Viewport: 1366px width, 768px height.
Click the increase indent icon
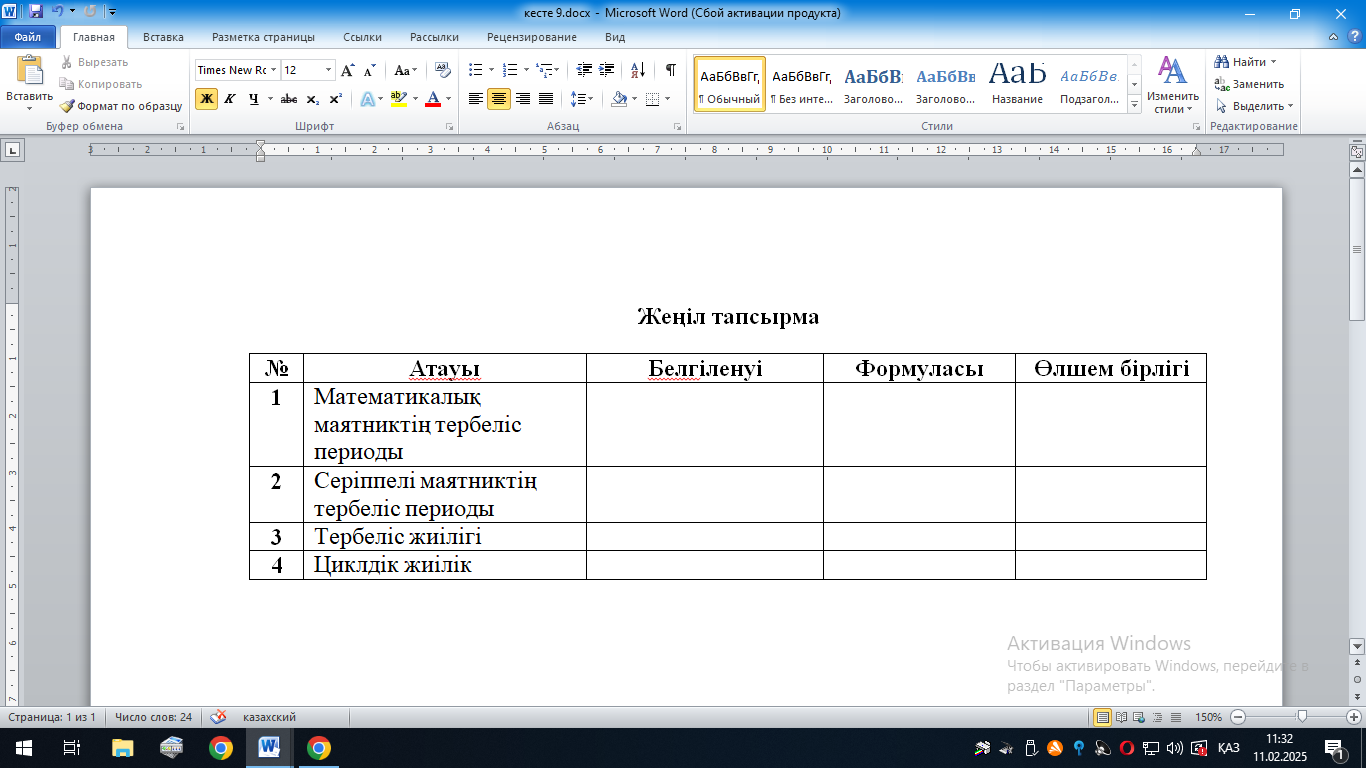coord(607,70)
